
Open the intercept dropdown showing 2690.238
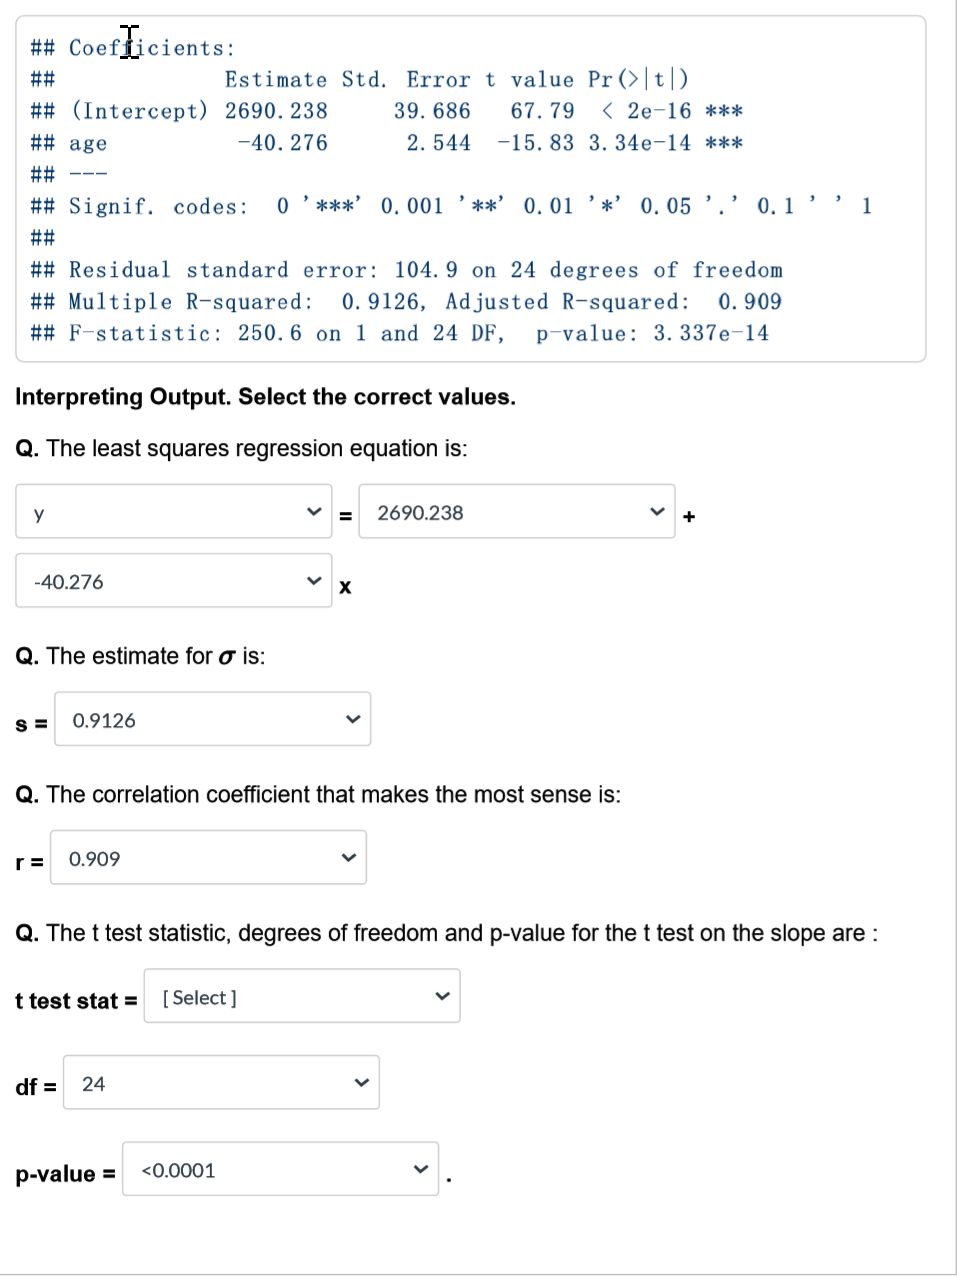(x=517, y=511)
